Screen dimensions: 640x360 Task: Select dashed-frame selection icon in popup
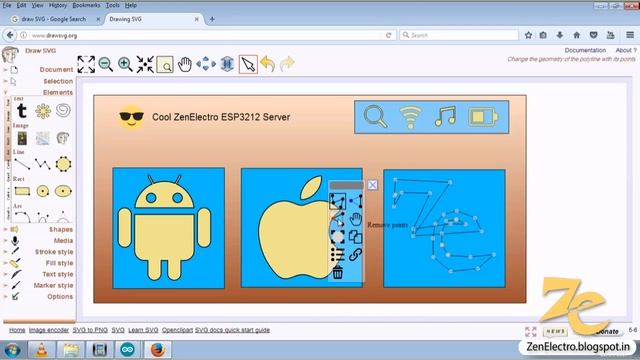[338, 237]
